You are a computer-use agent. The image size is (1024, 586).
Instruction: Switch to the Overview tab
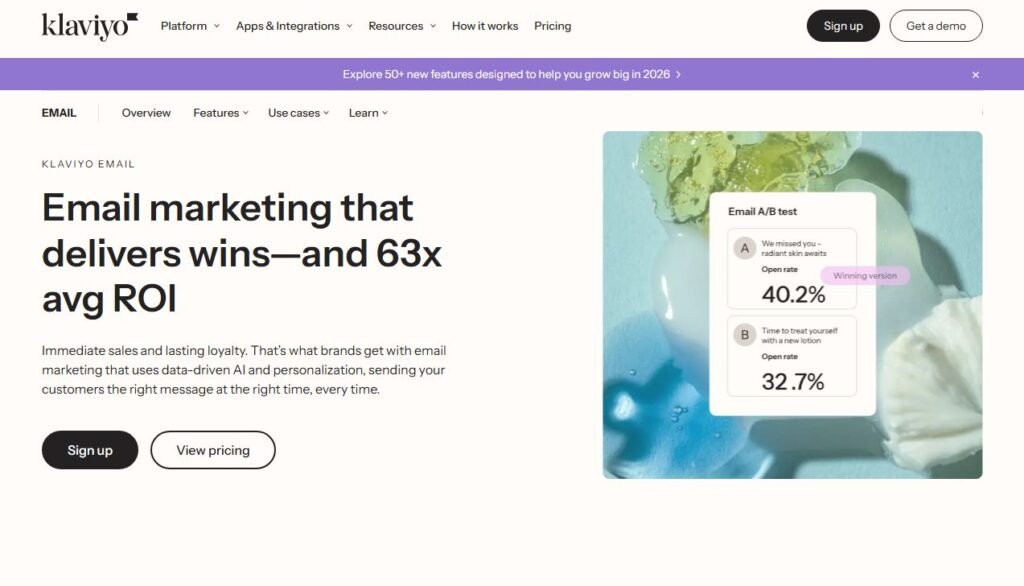146,112
